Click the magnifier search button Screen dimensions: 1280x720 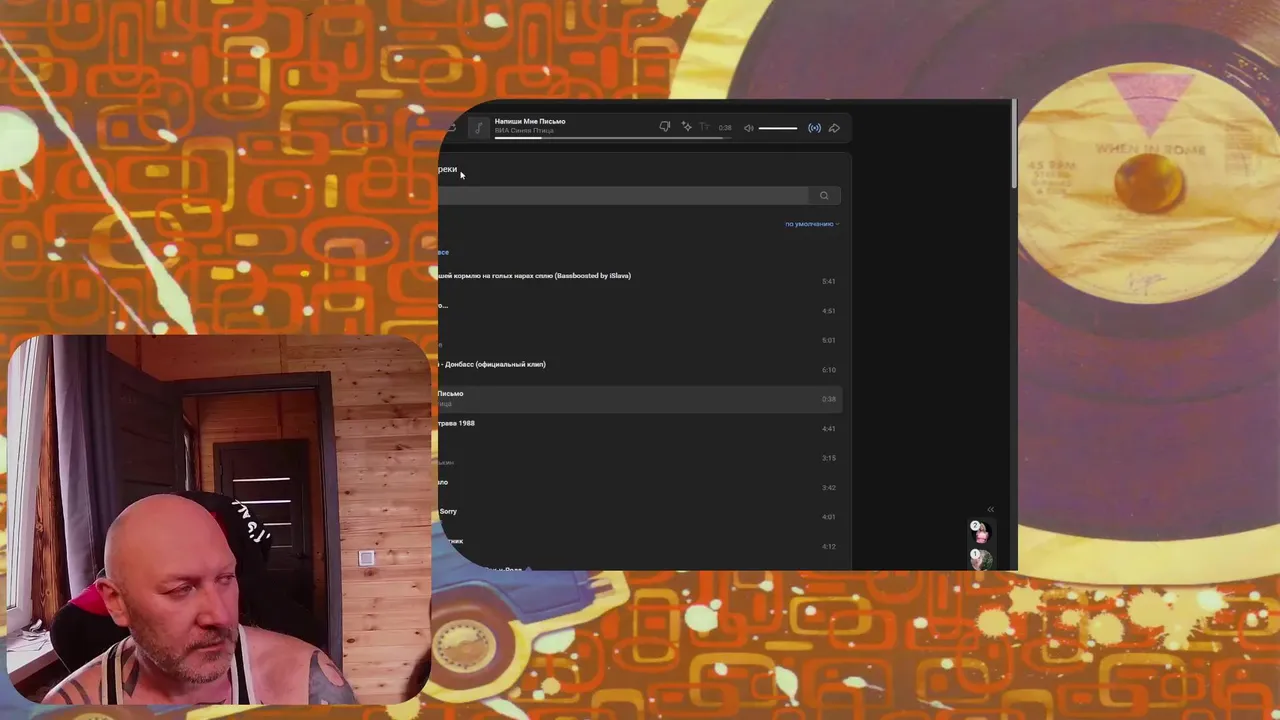(x=824, y=196)
